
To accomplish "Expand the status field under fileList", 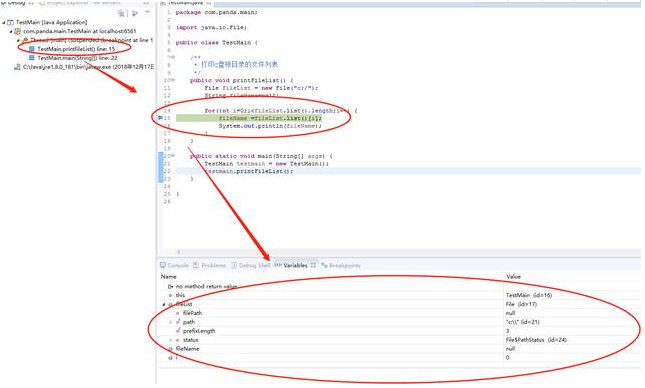I will (170, 340).
